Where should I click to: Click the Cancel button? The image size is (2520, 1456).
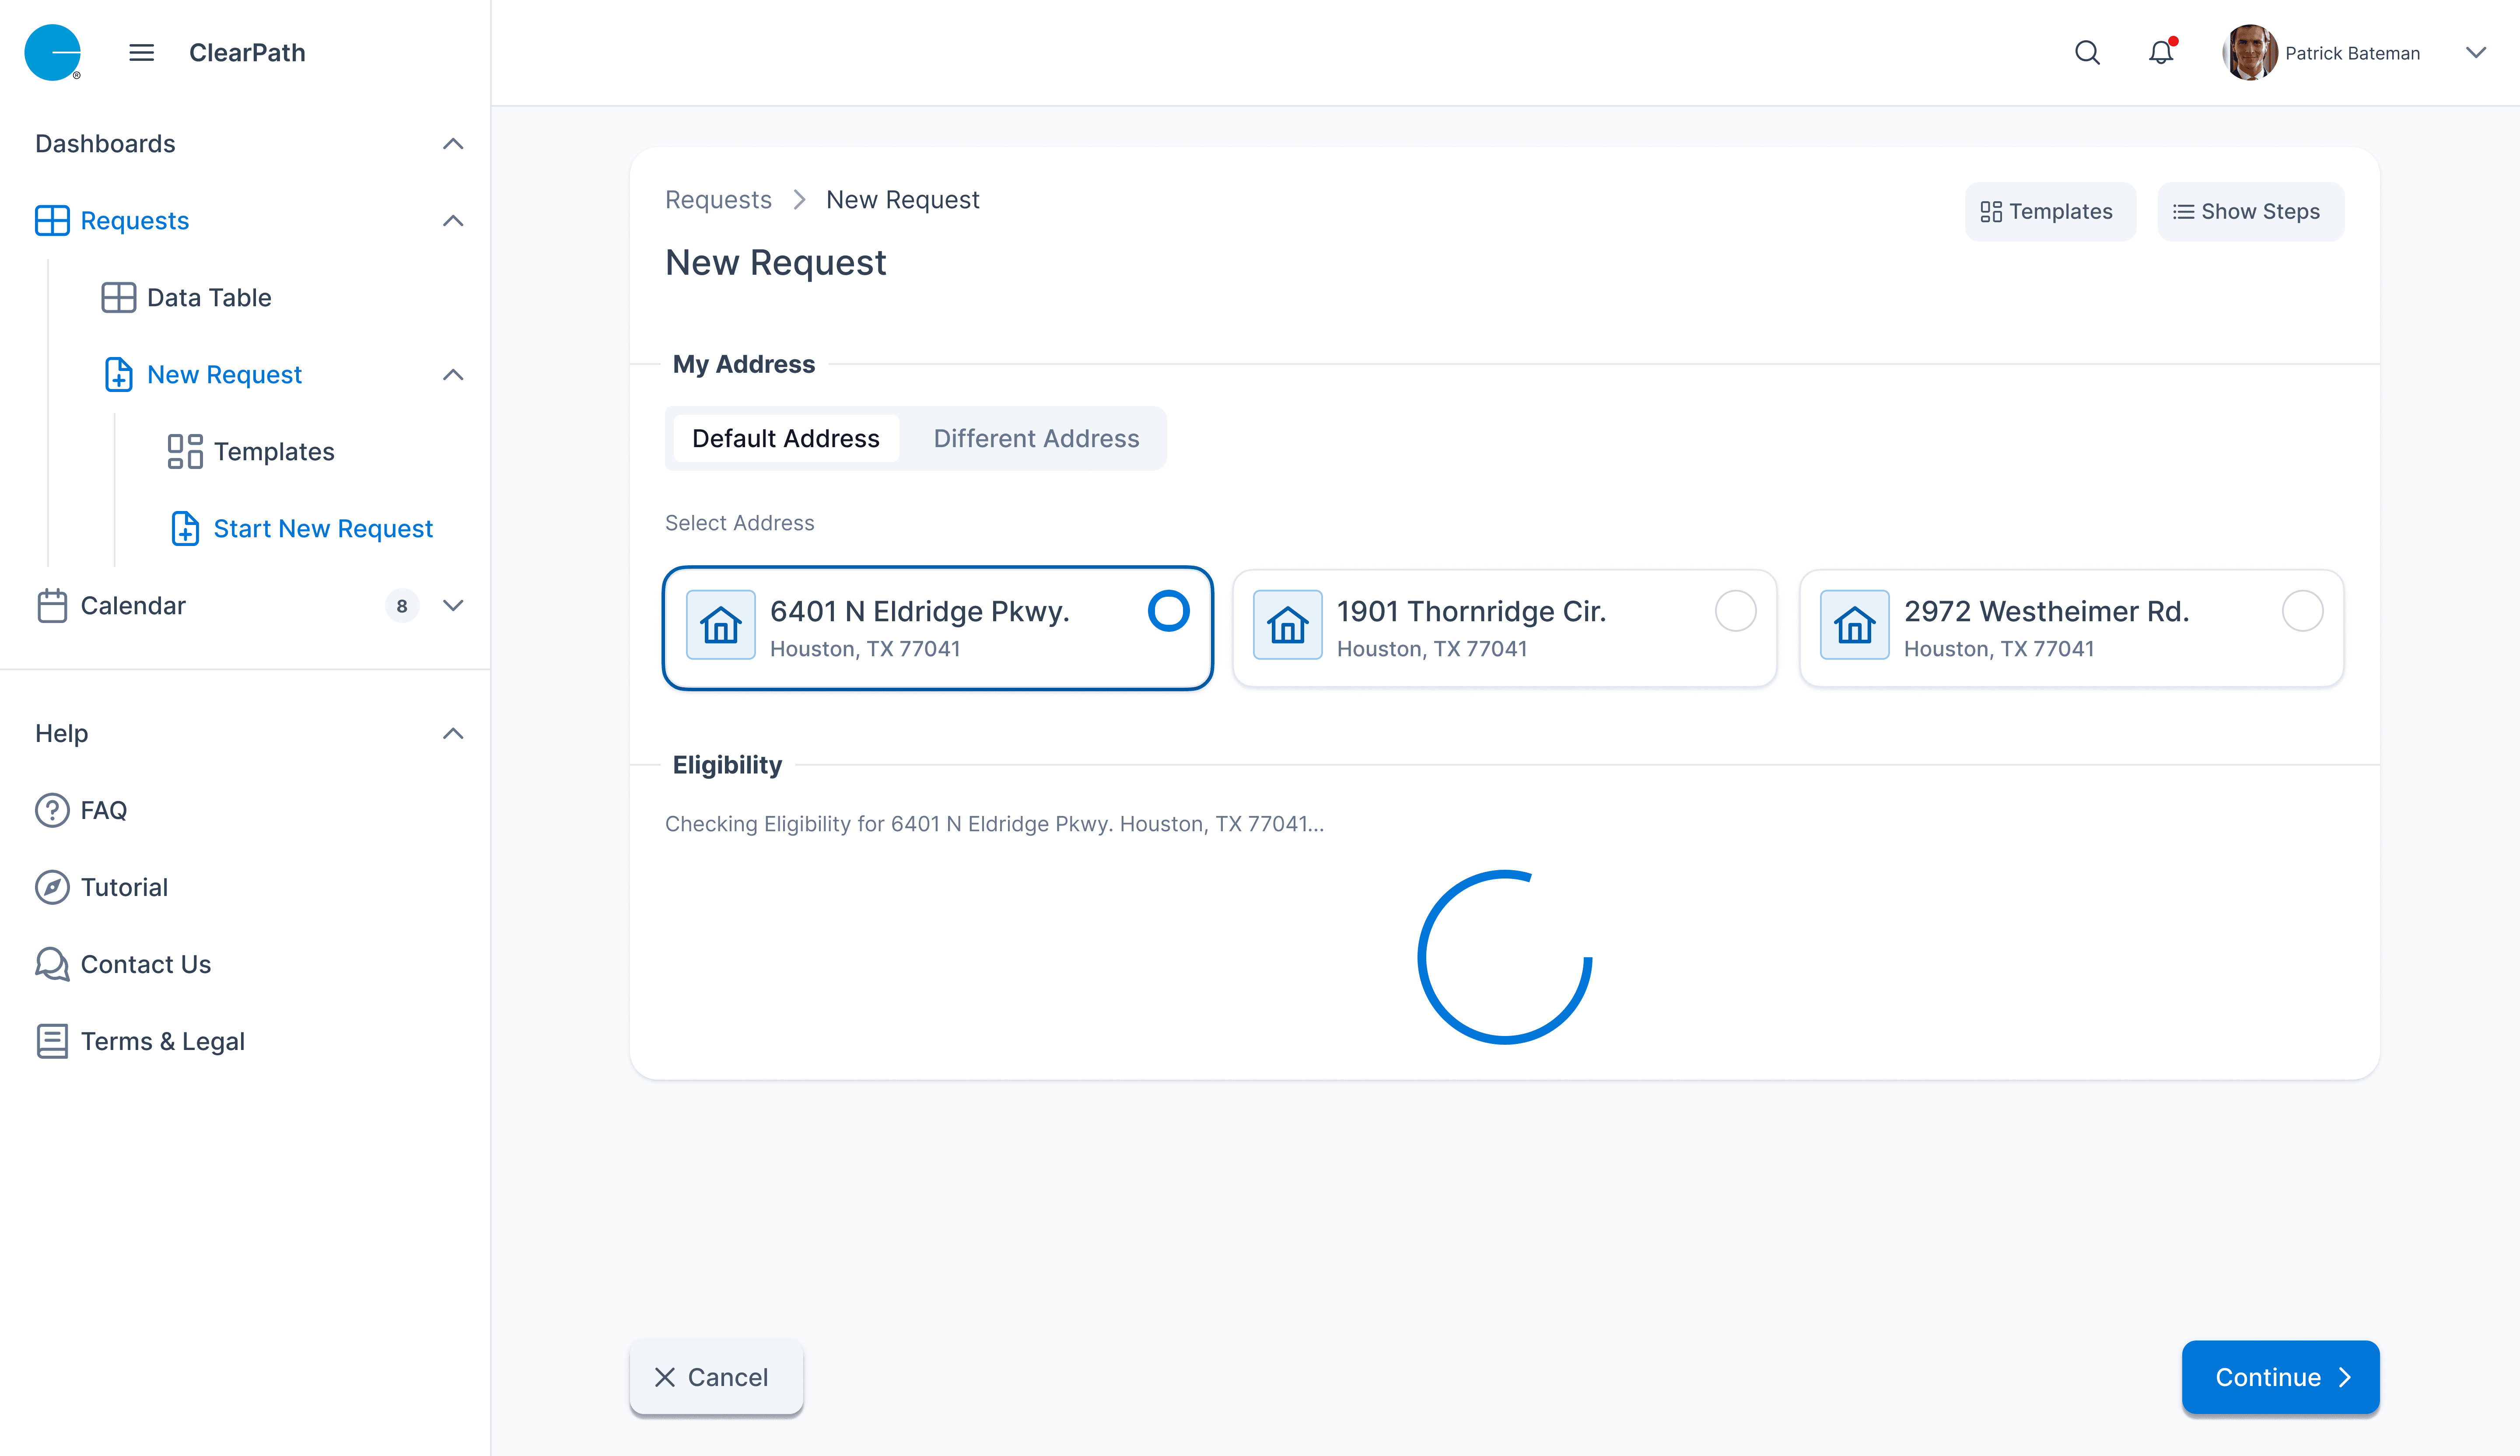coord(715,1377)
